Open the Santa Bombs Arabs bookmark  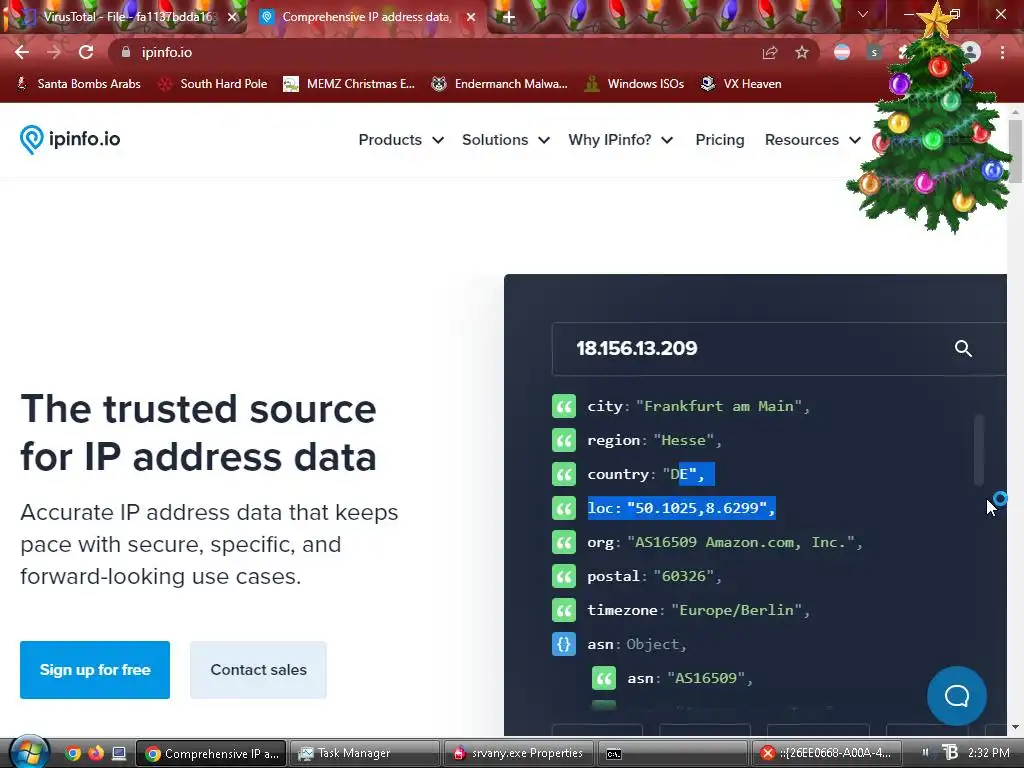coord(78,84)
